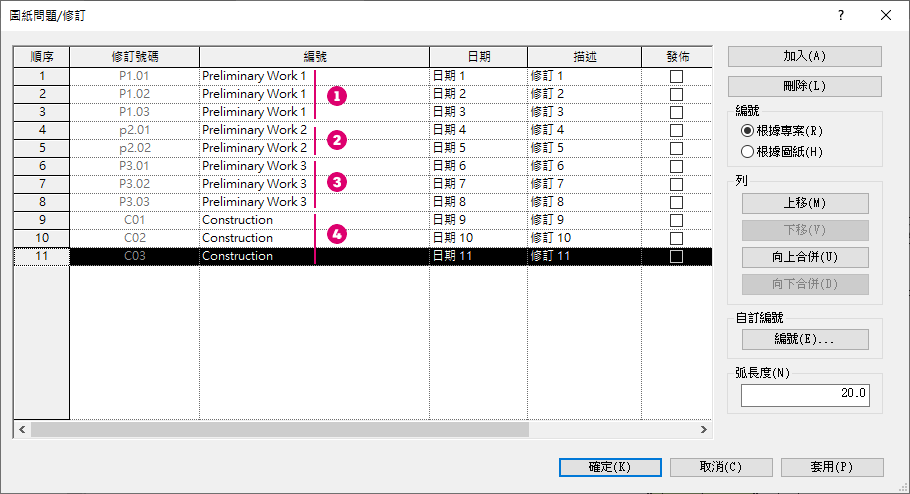Click the 向上合併(U) button
This screenshot has width=910, height=494.
pyautogui.click(x=805, y=257)
